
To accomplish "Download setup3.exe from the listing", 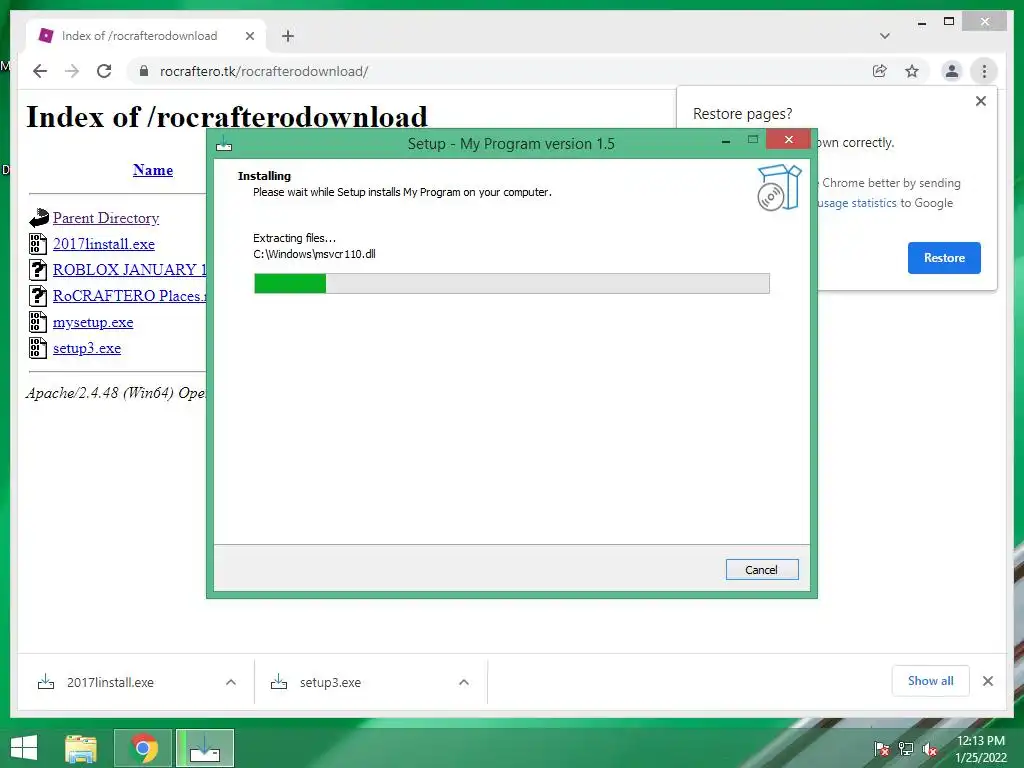I will pos(87,348).
